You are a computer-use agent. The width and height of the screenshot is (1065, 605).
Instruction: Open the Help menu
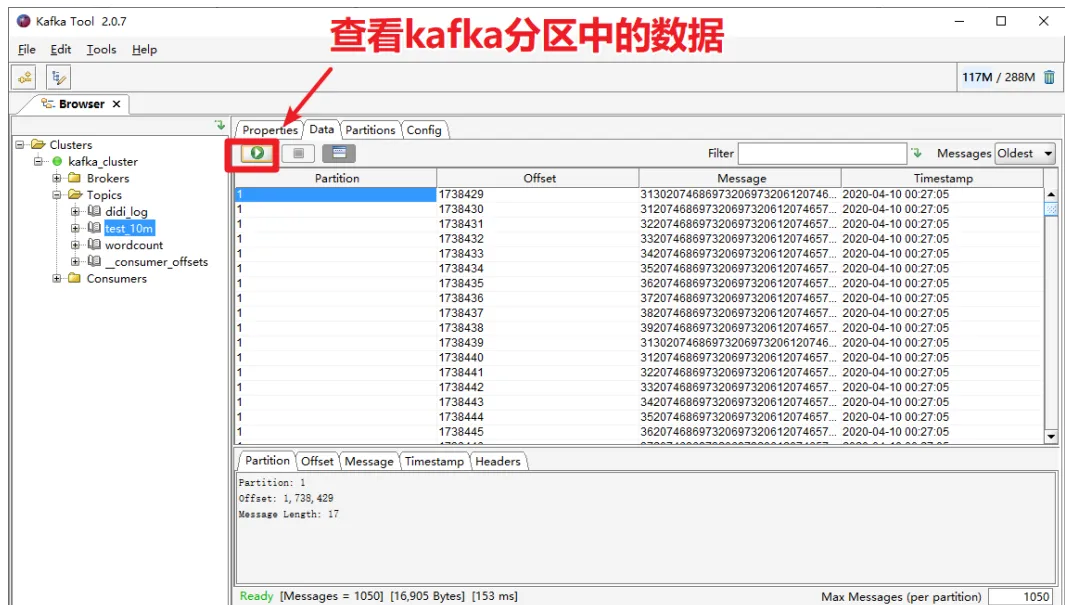(x=144, y=50)
